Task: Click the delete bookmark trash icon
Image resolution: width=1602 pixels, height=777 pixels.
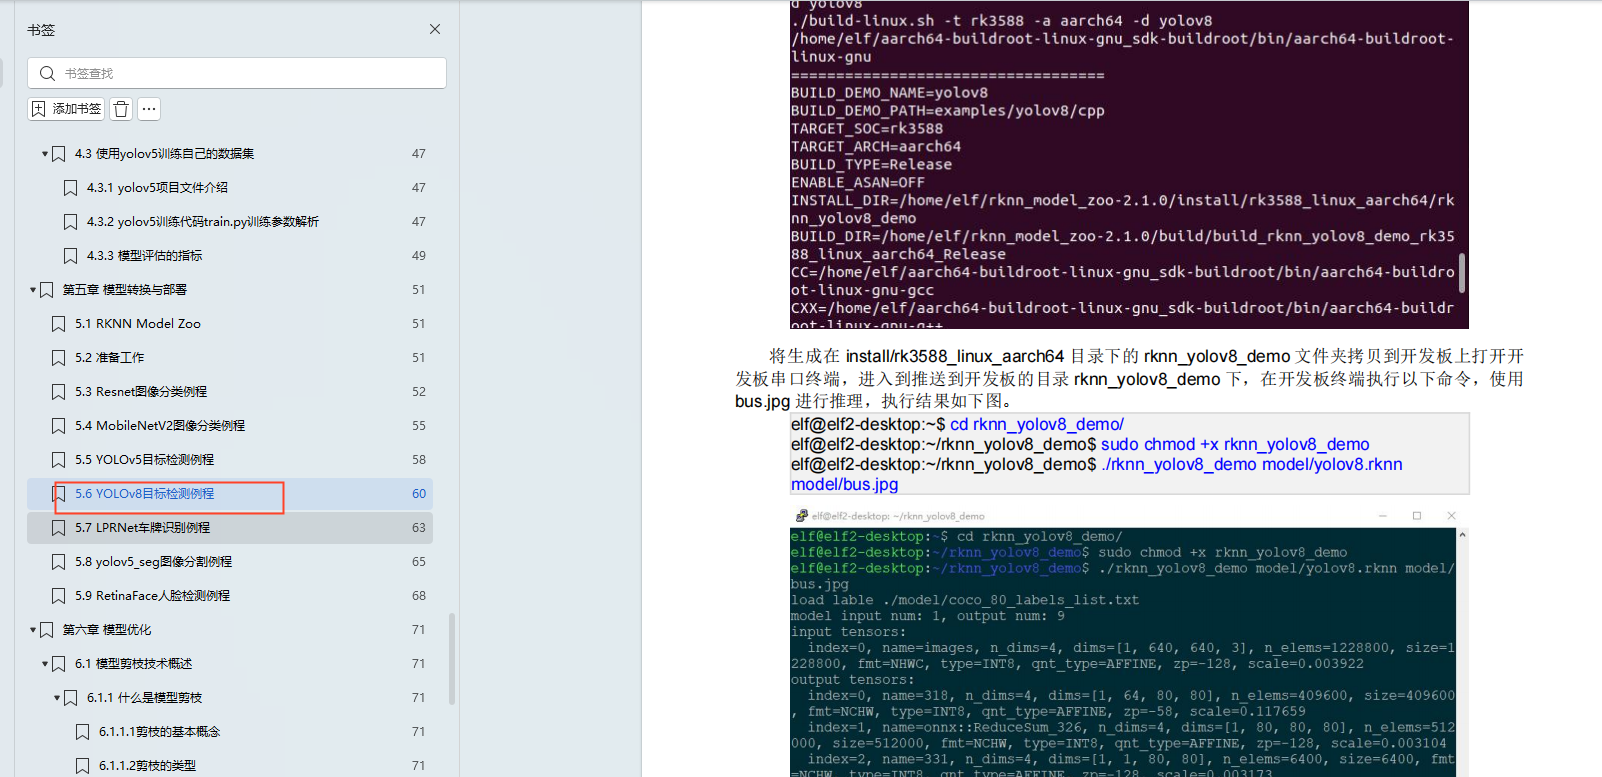Action: pos(121,109)
